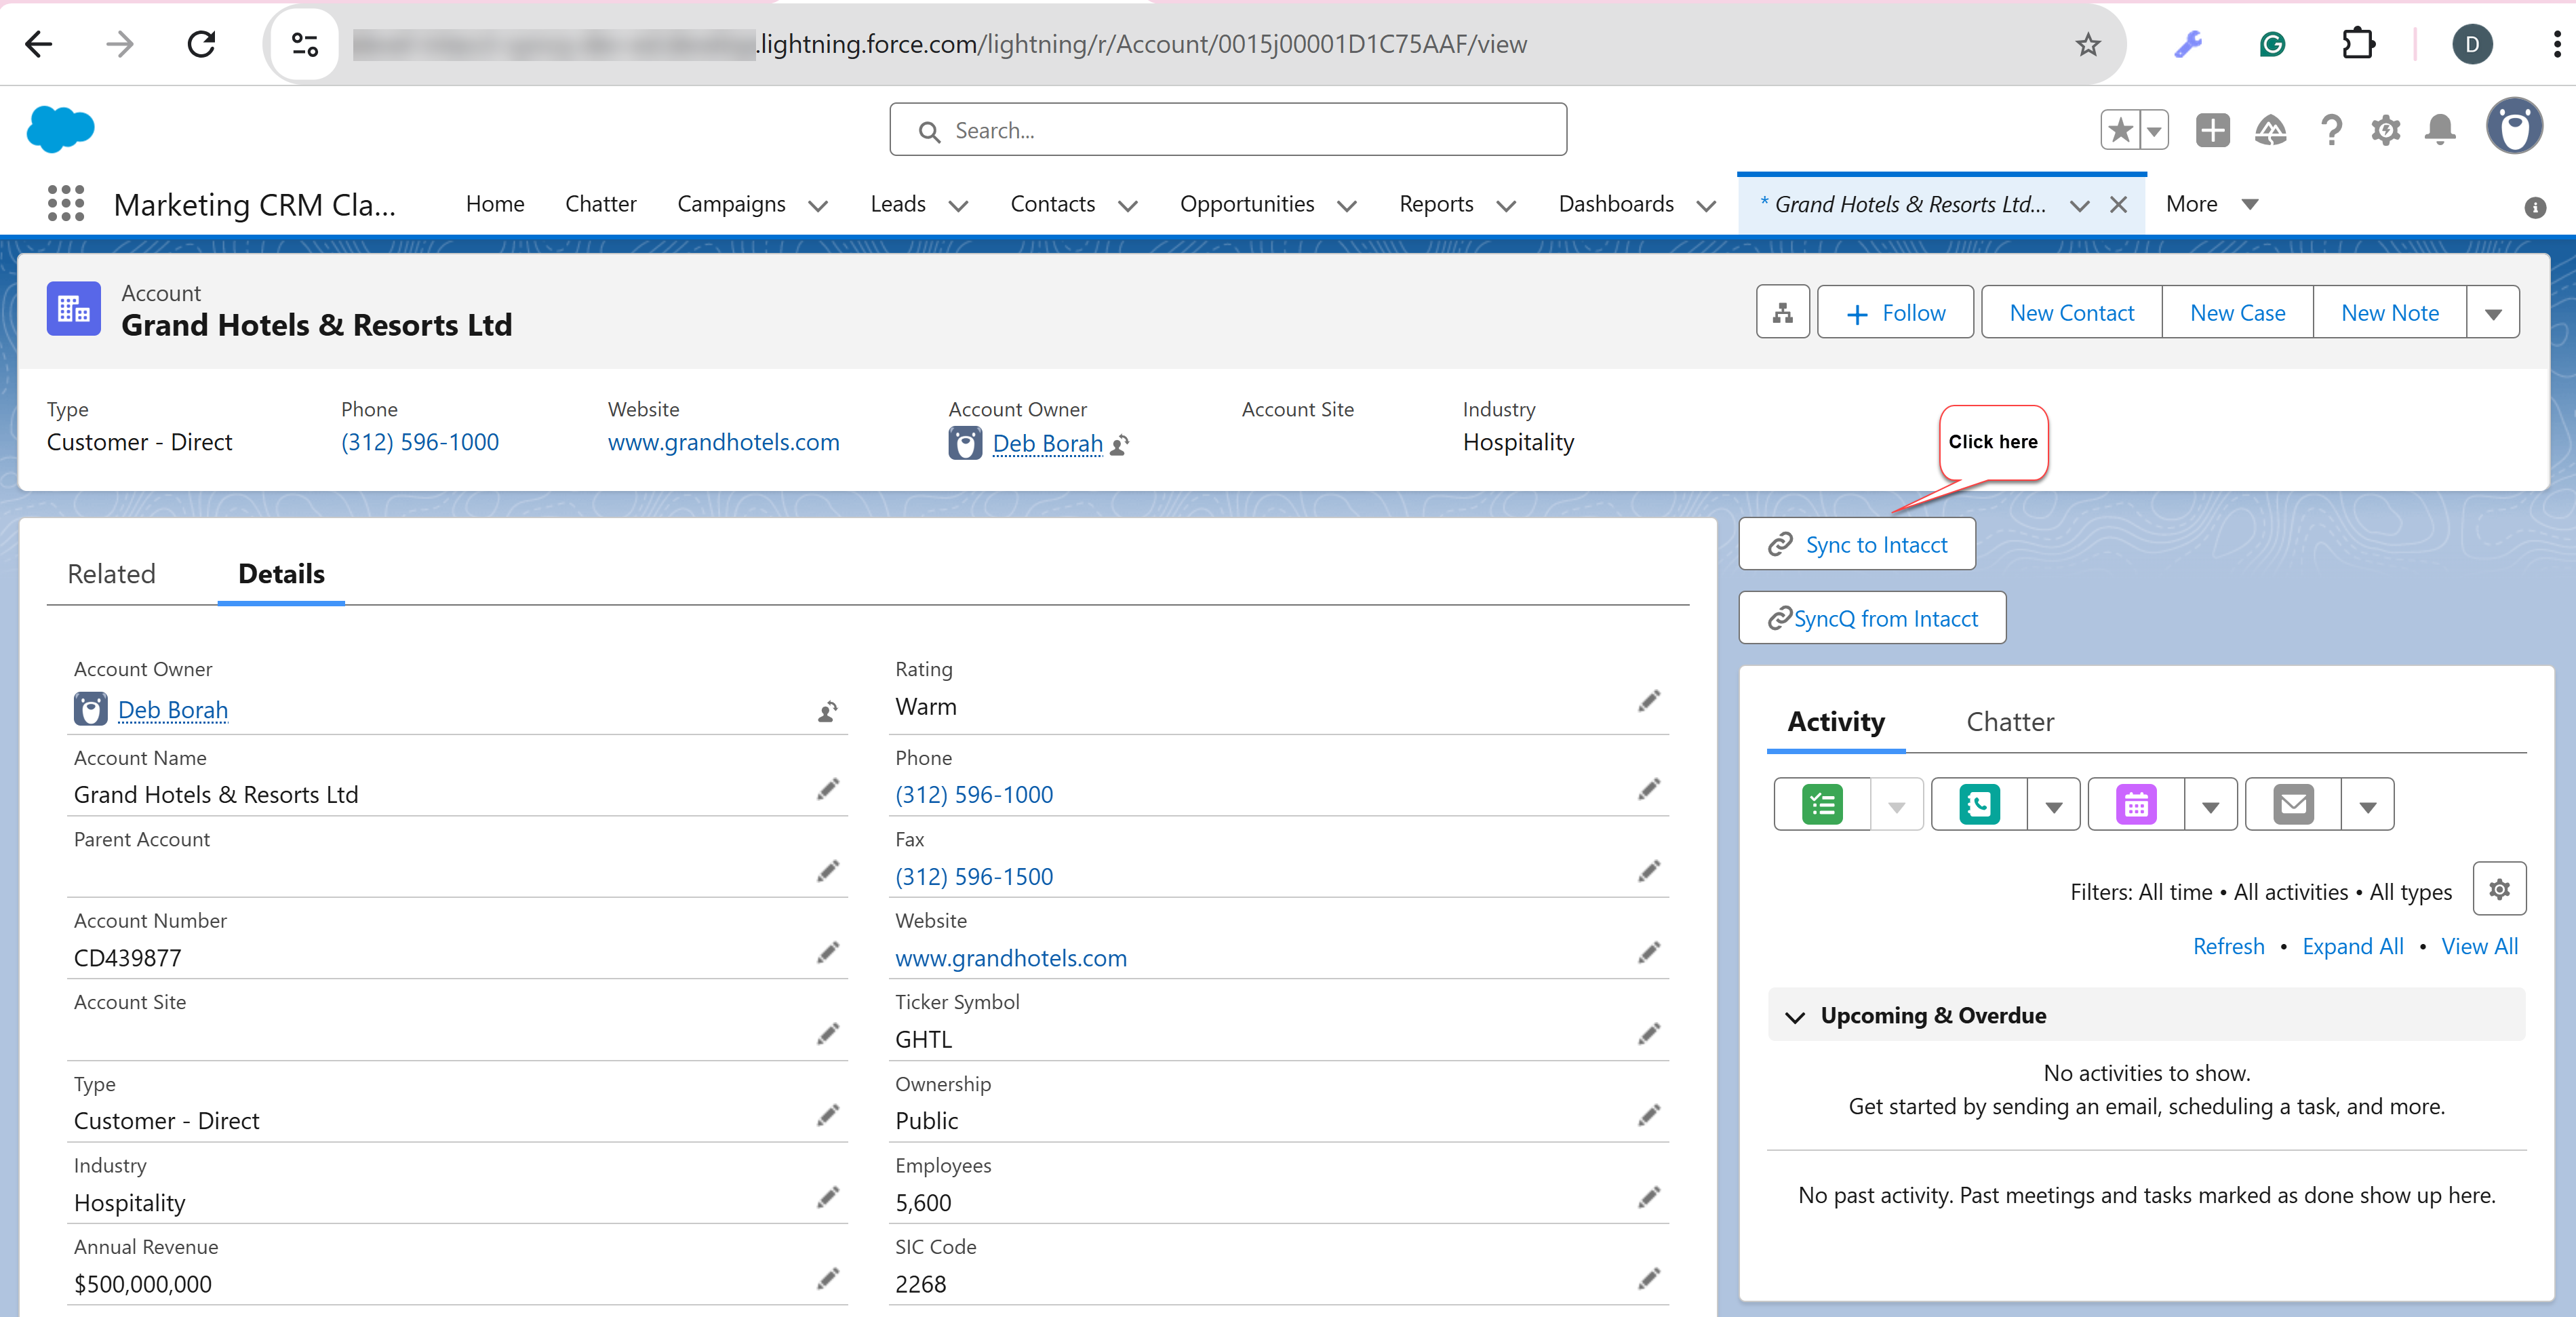Screen dimensions: 2576x1317
Task: Switch to the Related tab
Action: 111,574
